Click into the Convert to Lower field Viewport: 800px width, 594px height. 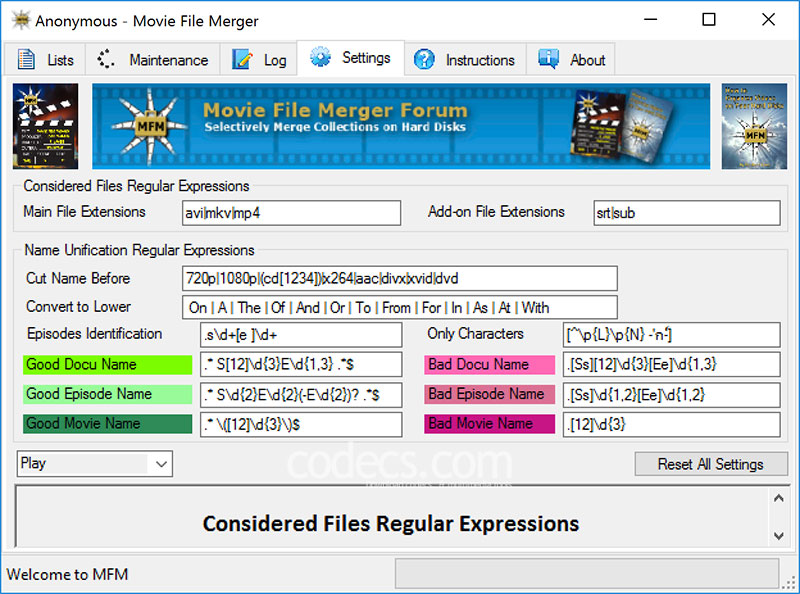(399, 308)
